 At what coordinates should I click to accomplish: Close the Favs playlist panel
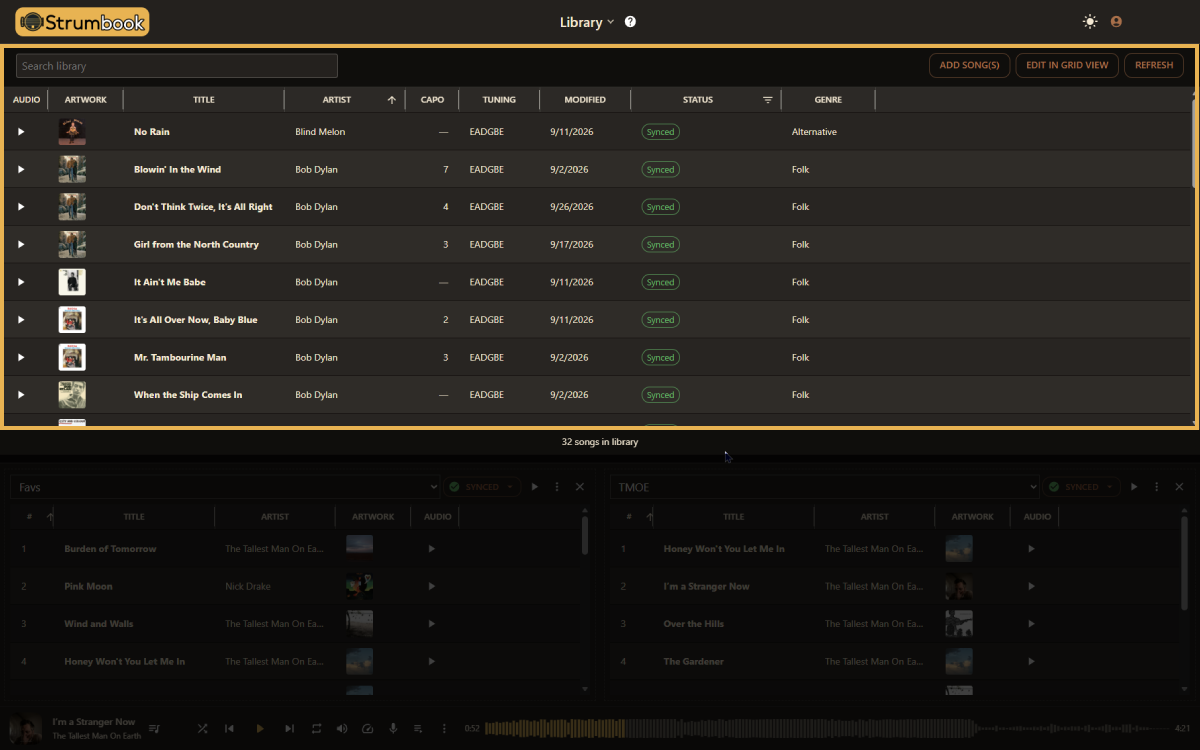(580, 487)
